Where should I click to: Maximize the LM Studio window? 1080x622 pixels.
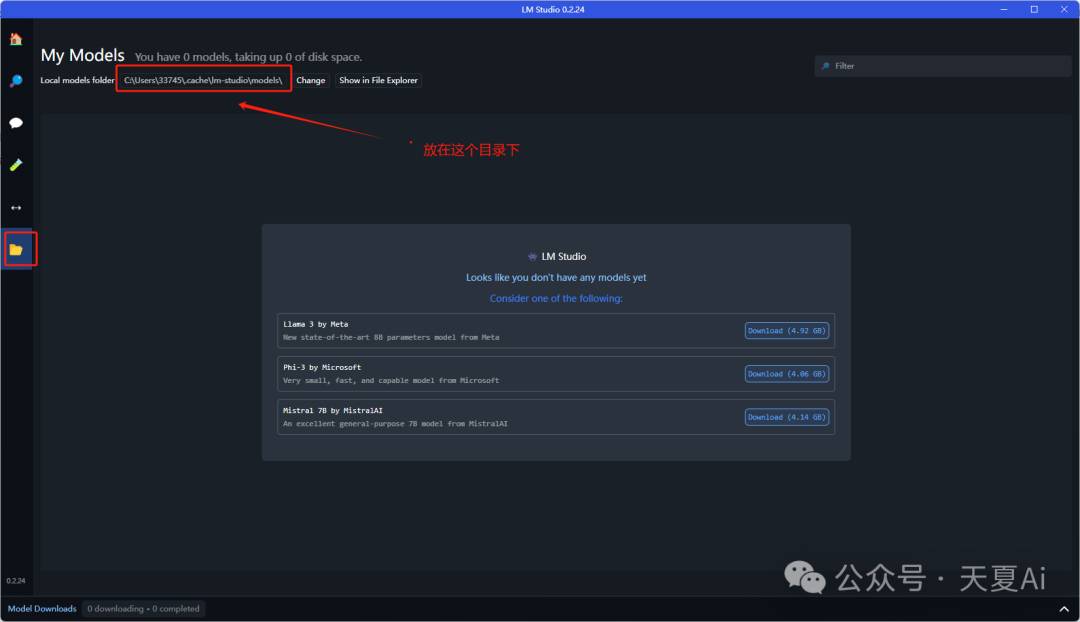pos(1034,9)
